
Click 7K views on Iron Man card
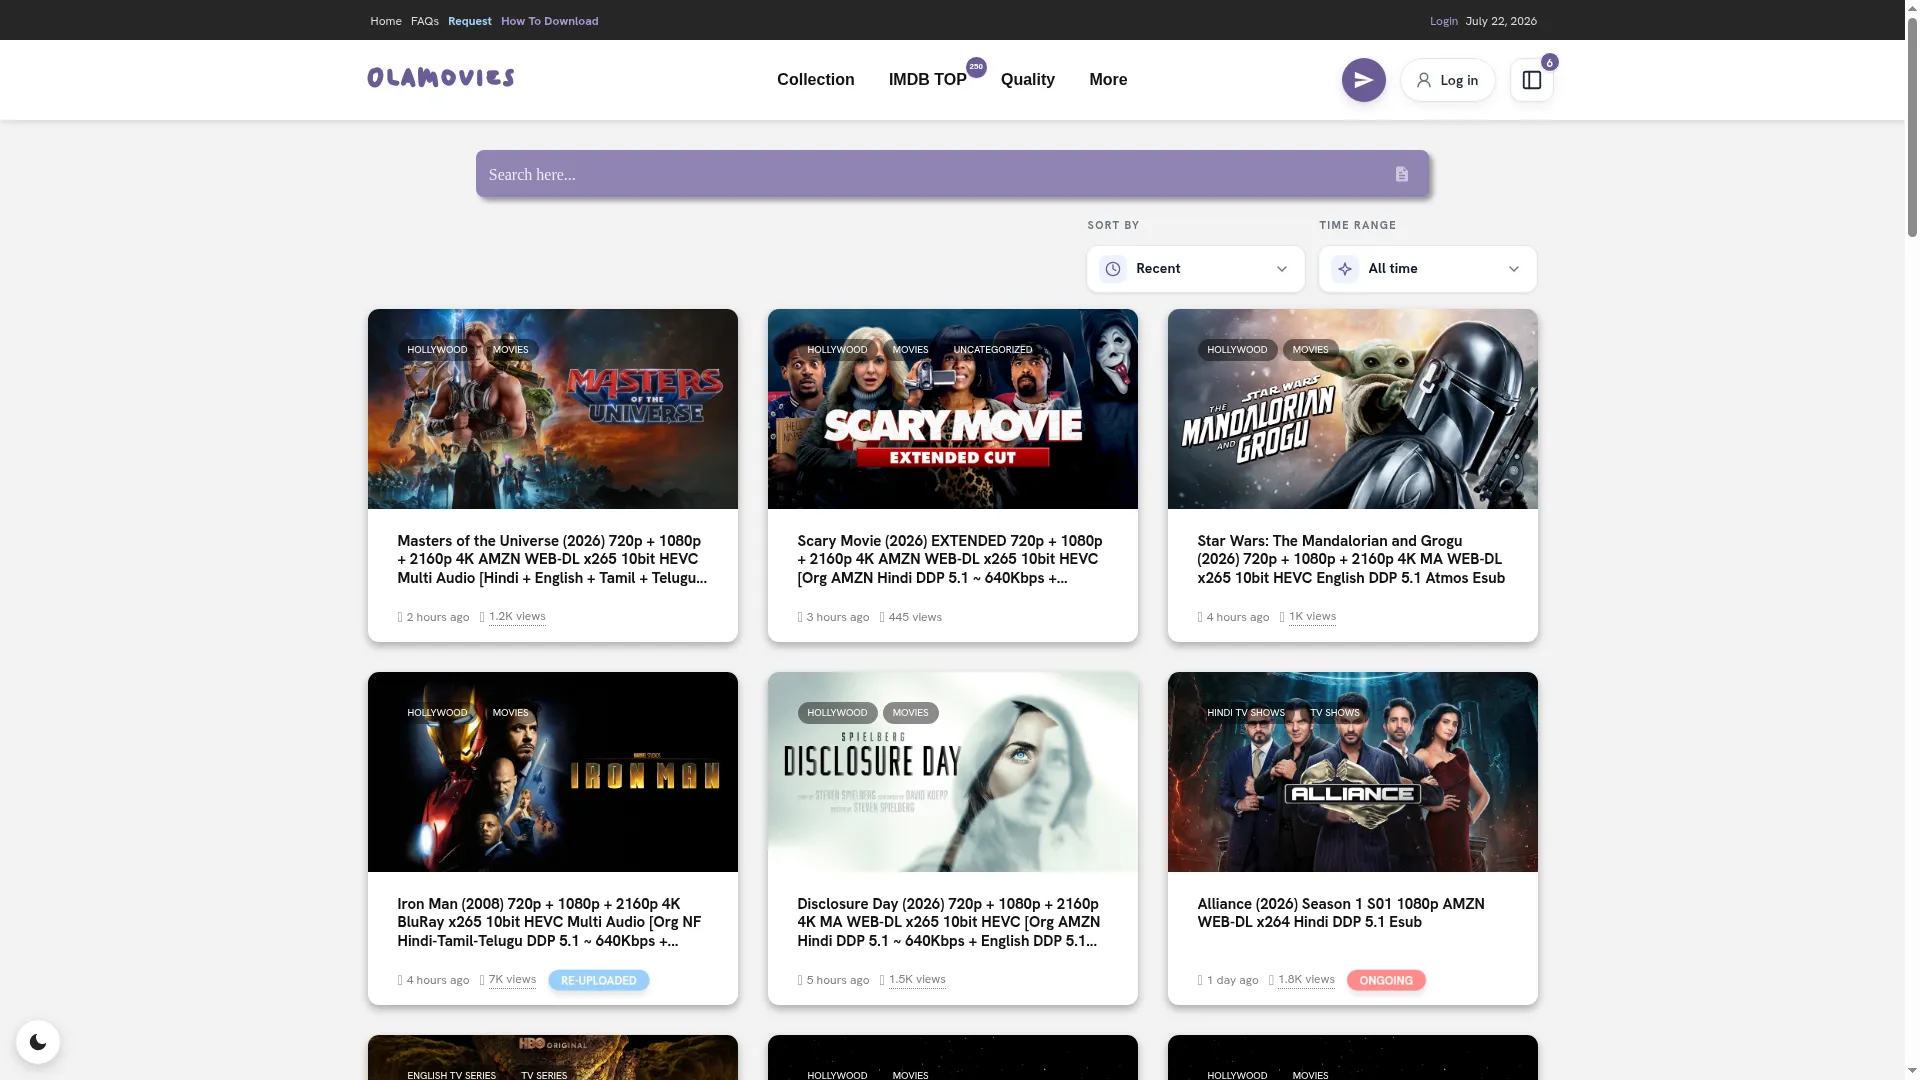click(x=512, y=980)
